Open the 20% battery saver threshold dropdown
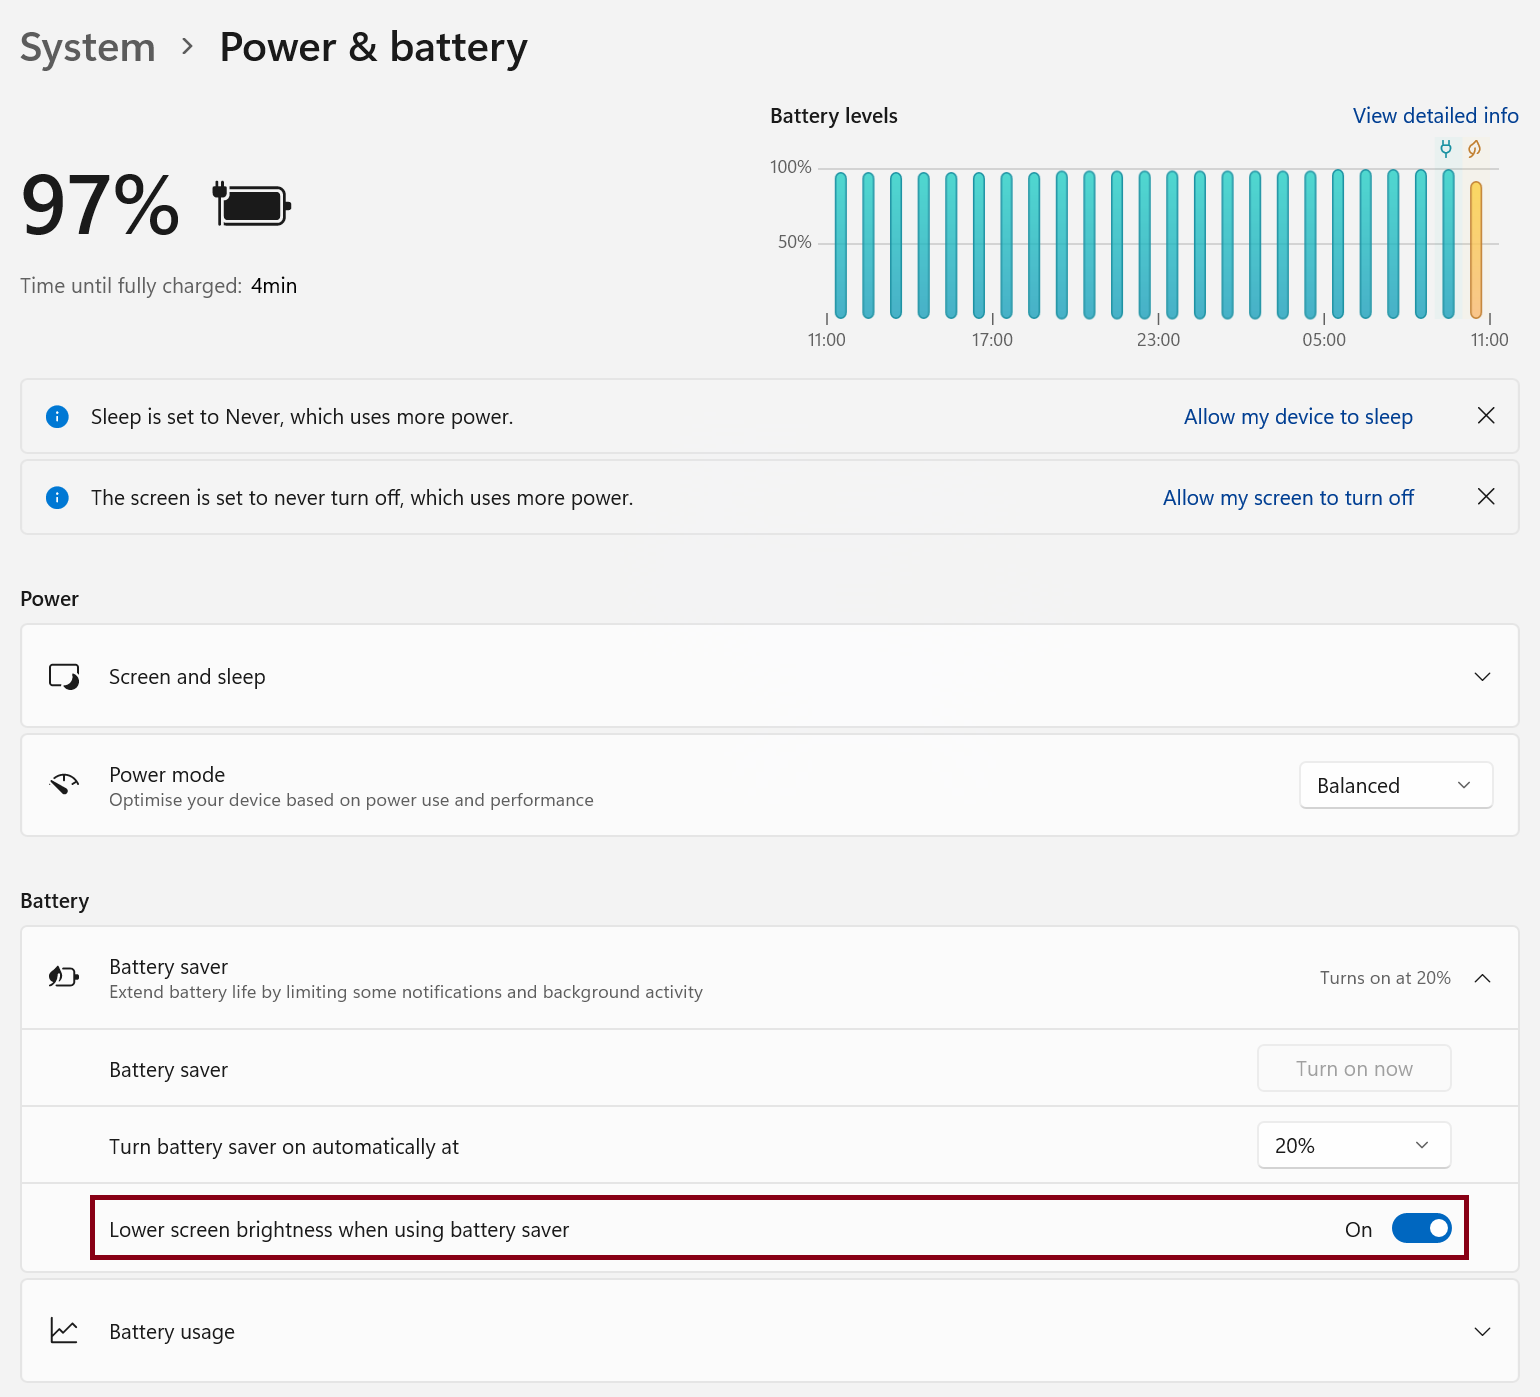Viewport: 1540px width, 1397px height. pyautogui.click(x=1354, y=1146)
